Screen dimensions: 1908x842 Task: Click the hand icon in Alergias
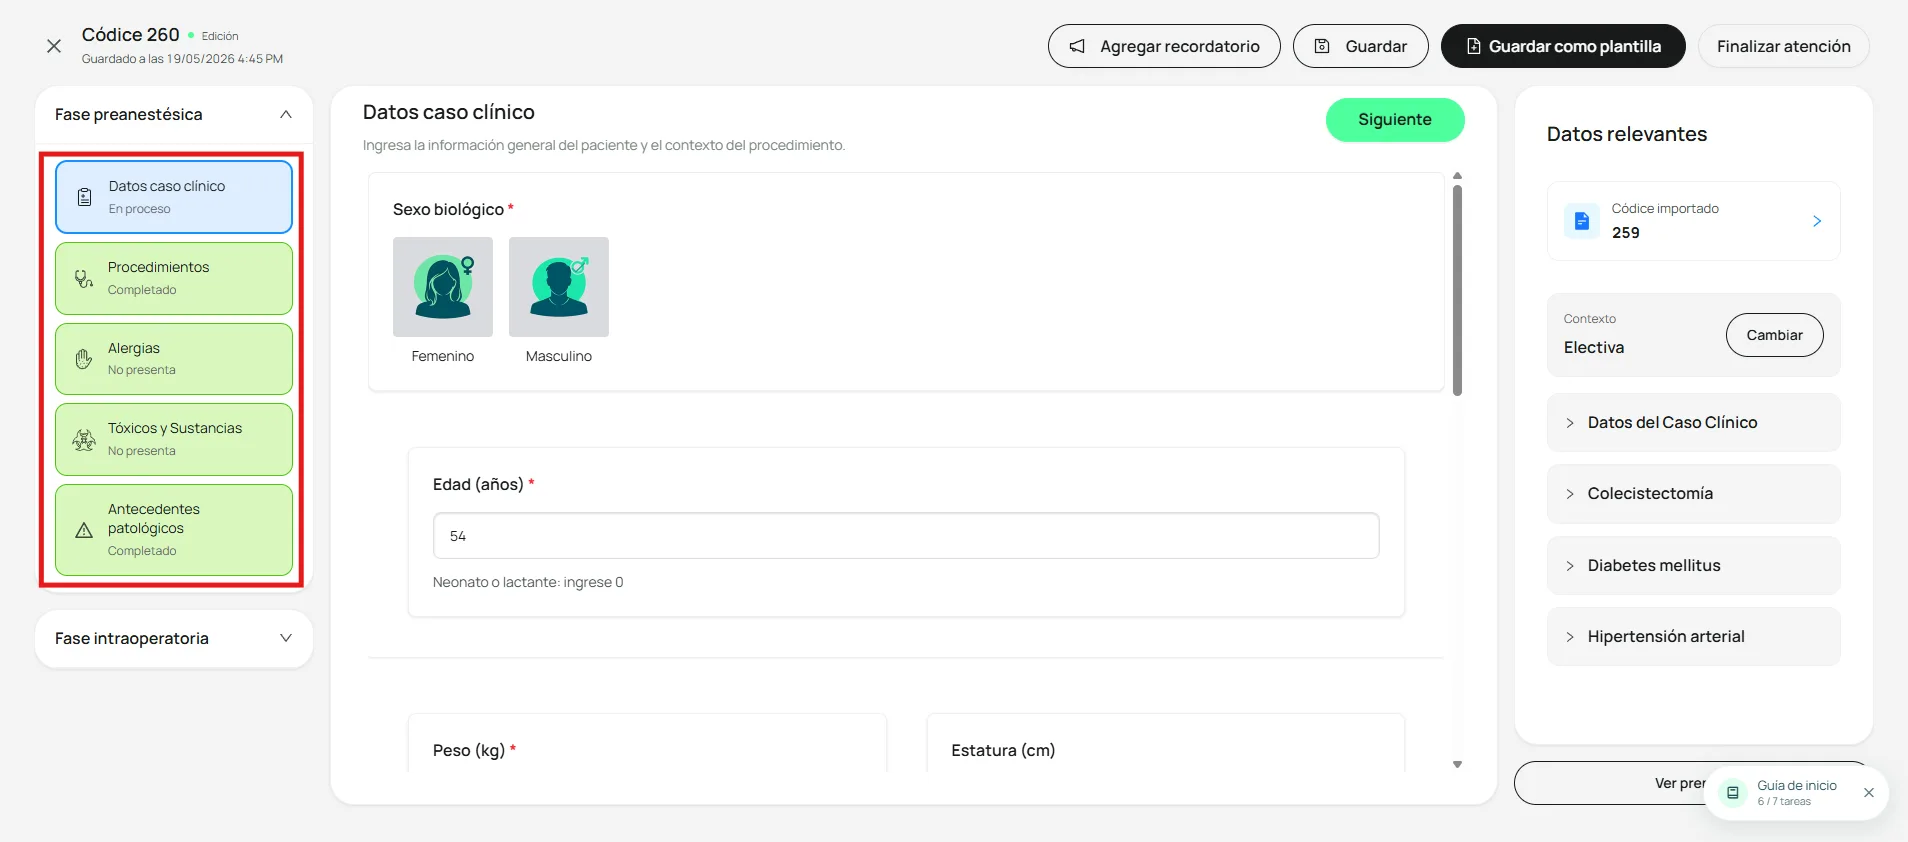(x=84, y=359)
